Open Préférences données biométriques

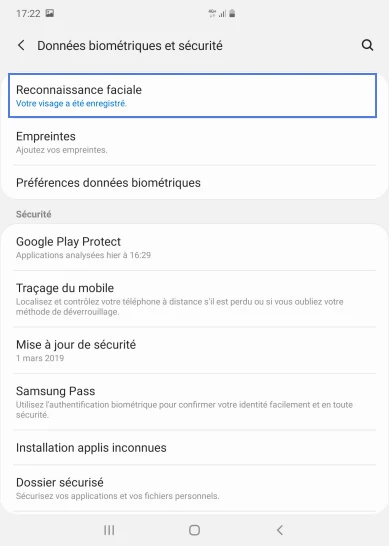tap(194, 183)
